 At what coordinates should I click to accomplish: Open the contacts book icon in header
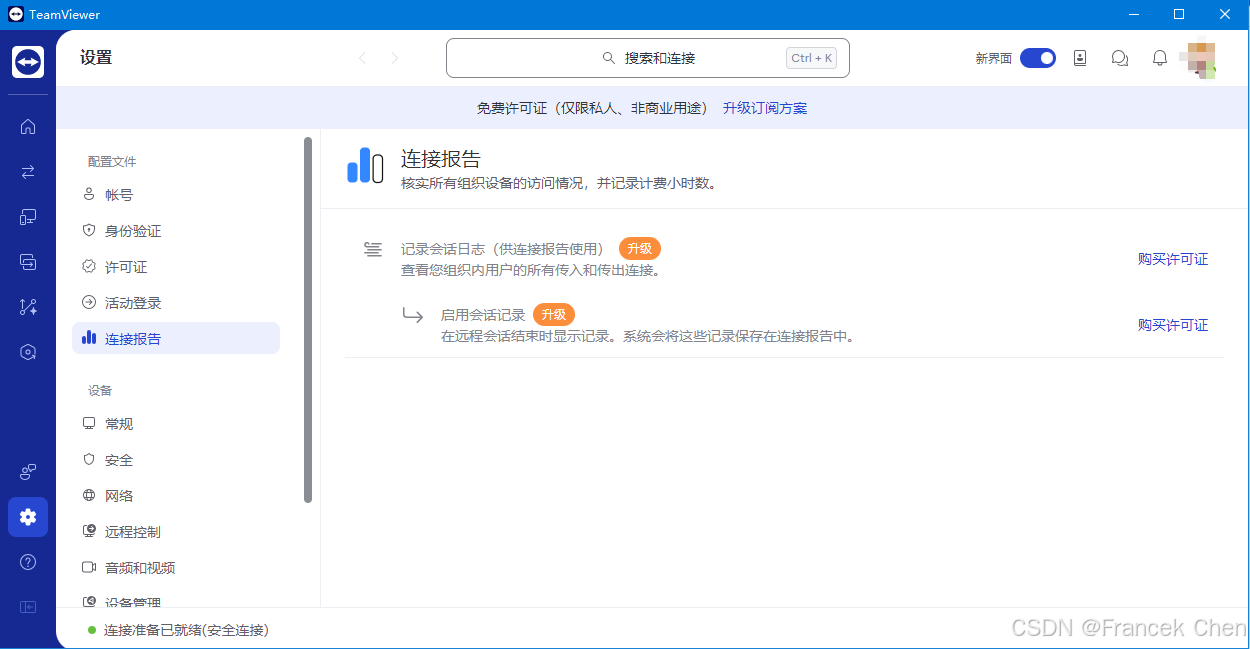coord(1080,58)
